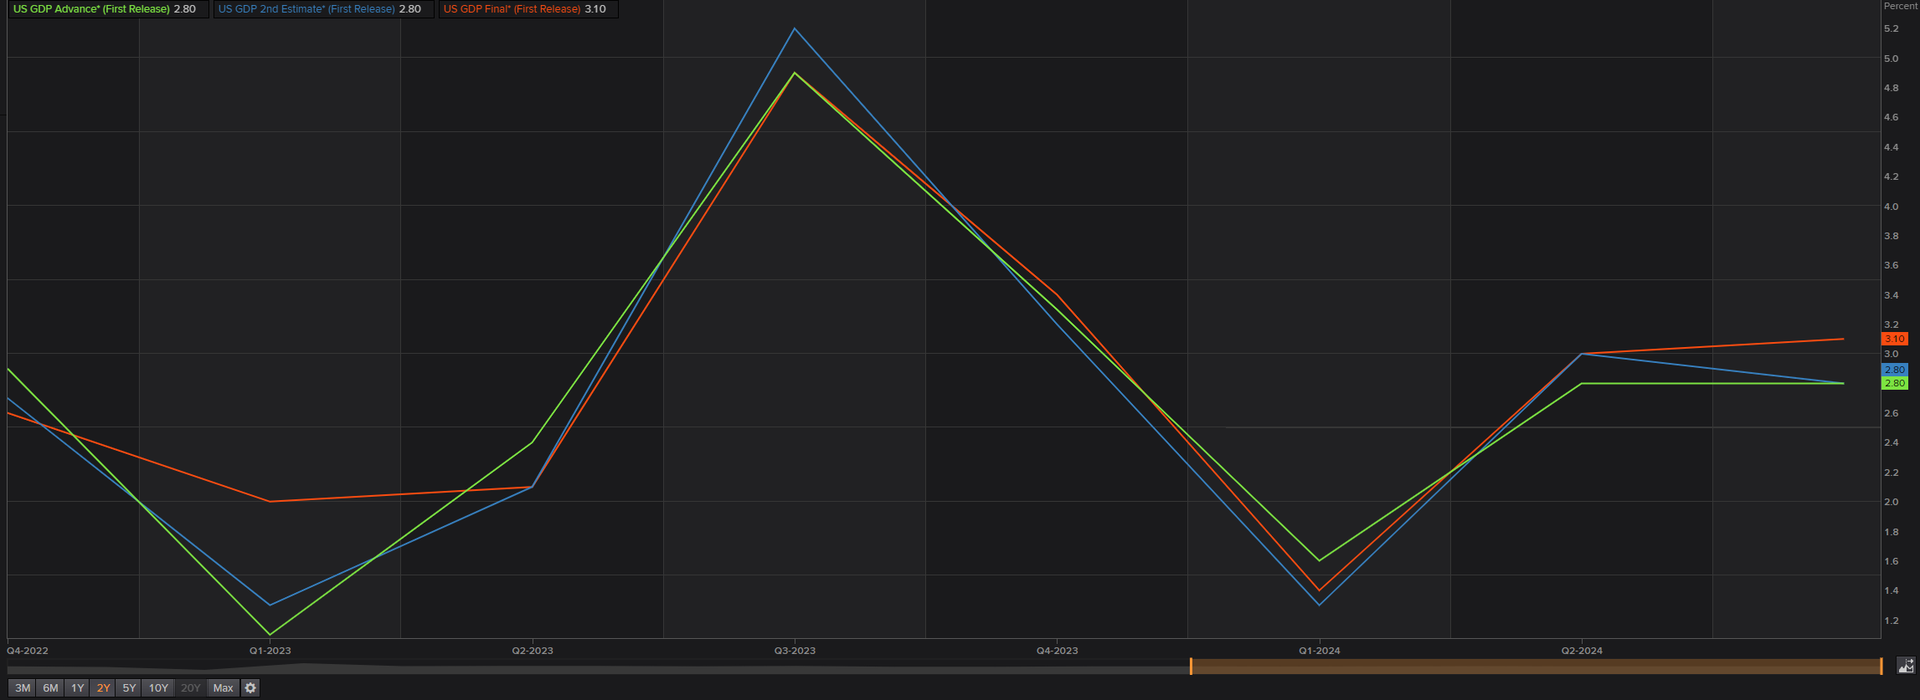This screenshot has width=1920, height=700.
Task: Open chart settings gear icon
Action: pyautogui.click(x=251, y=688)
